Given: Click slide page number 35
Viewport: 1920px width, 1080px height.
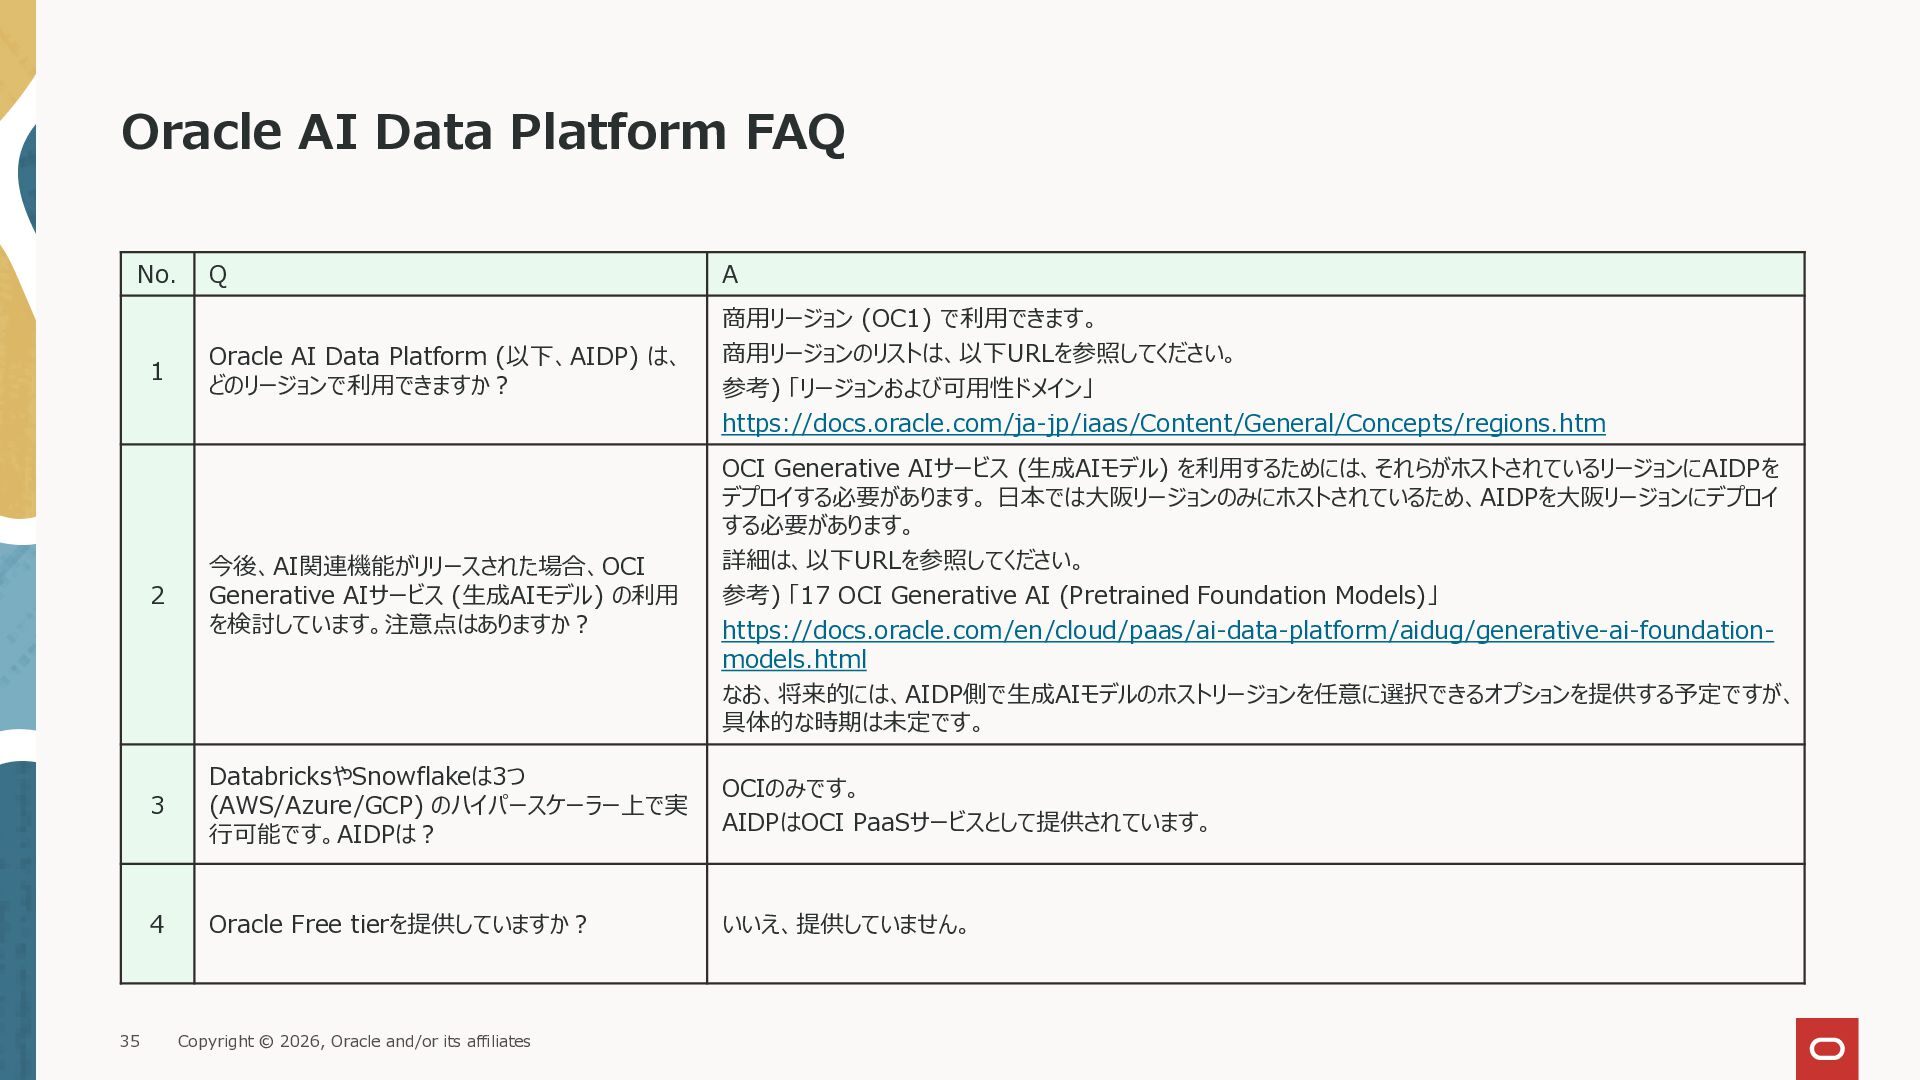Looking at the screenshot, I should tap(130, 1042).
